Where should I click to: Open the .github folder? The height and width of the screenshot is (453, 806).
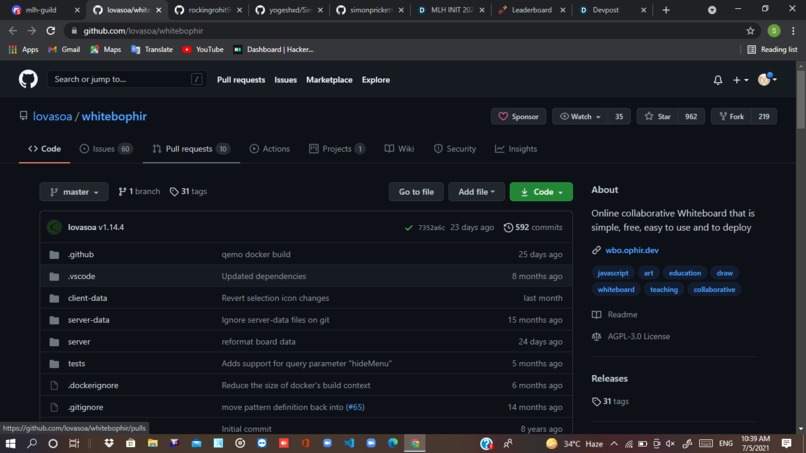(81, 255)
